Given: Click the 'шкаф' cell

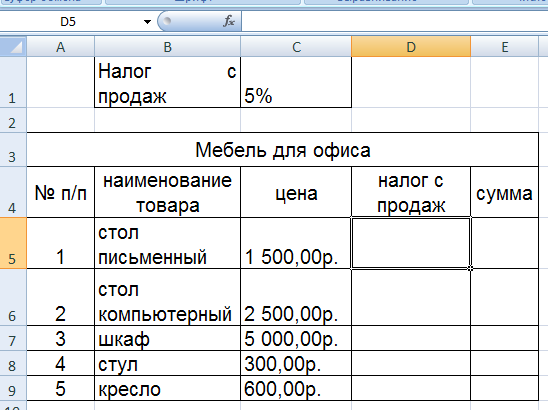Looking at the screenshot, I should (167, 338).
